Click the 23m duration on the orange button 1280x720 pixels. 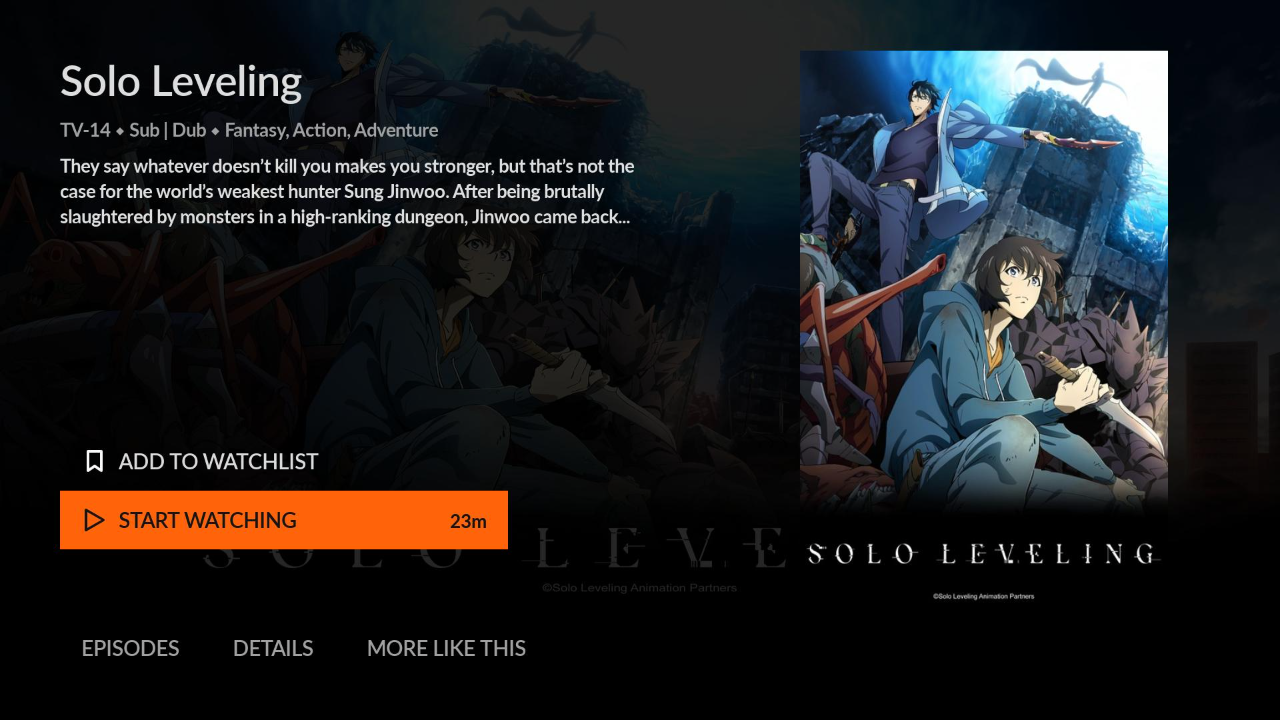point(468,521)
